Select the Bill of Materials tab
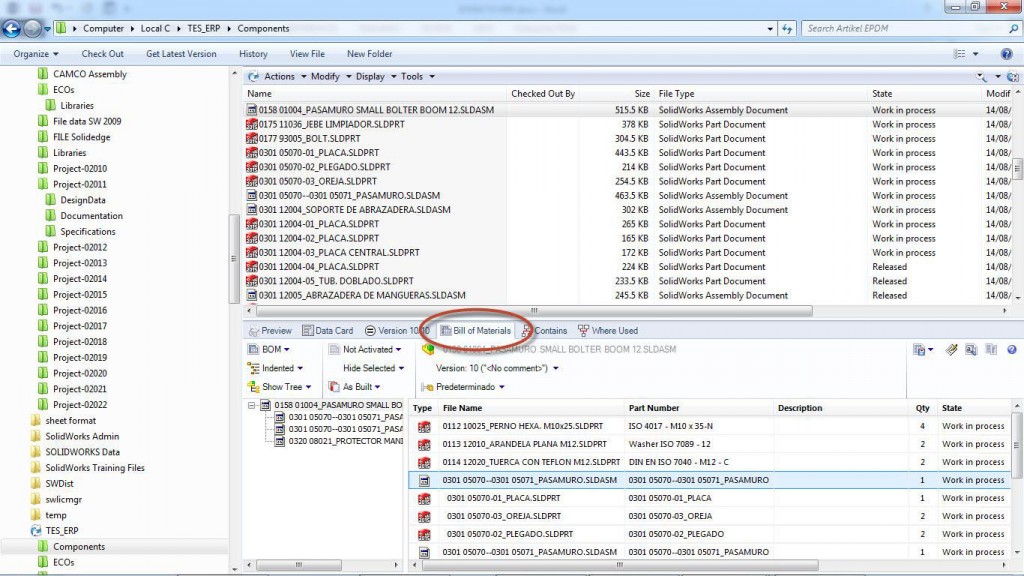 (x=475, y=330)
